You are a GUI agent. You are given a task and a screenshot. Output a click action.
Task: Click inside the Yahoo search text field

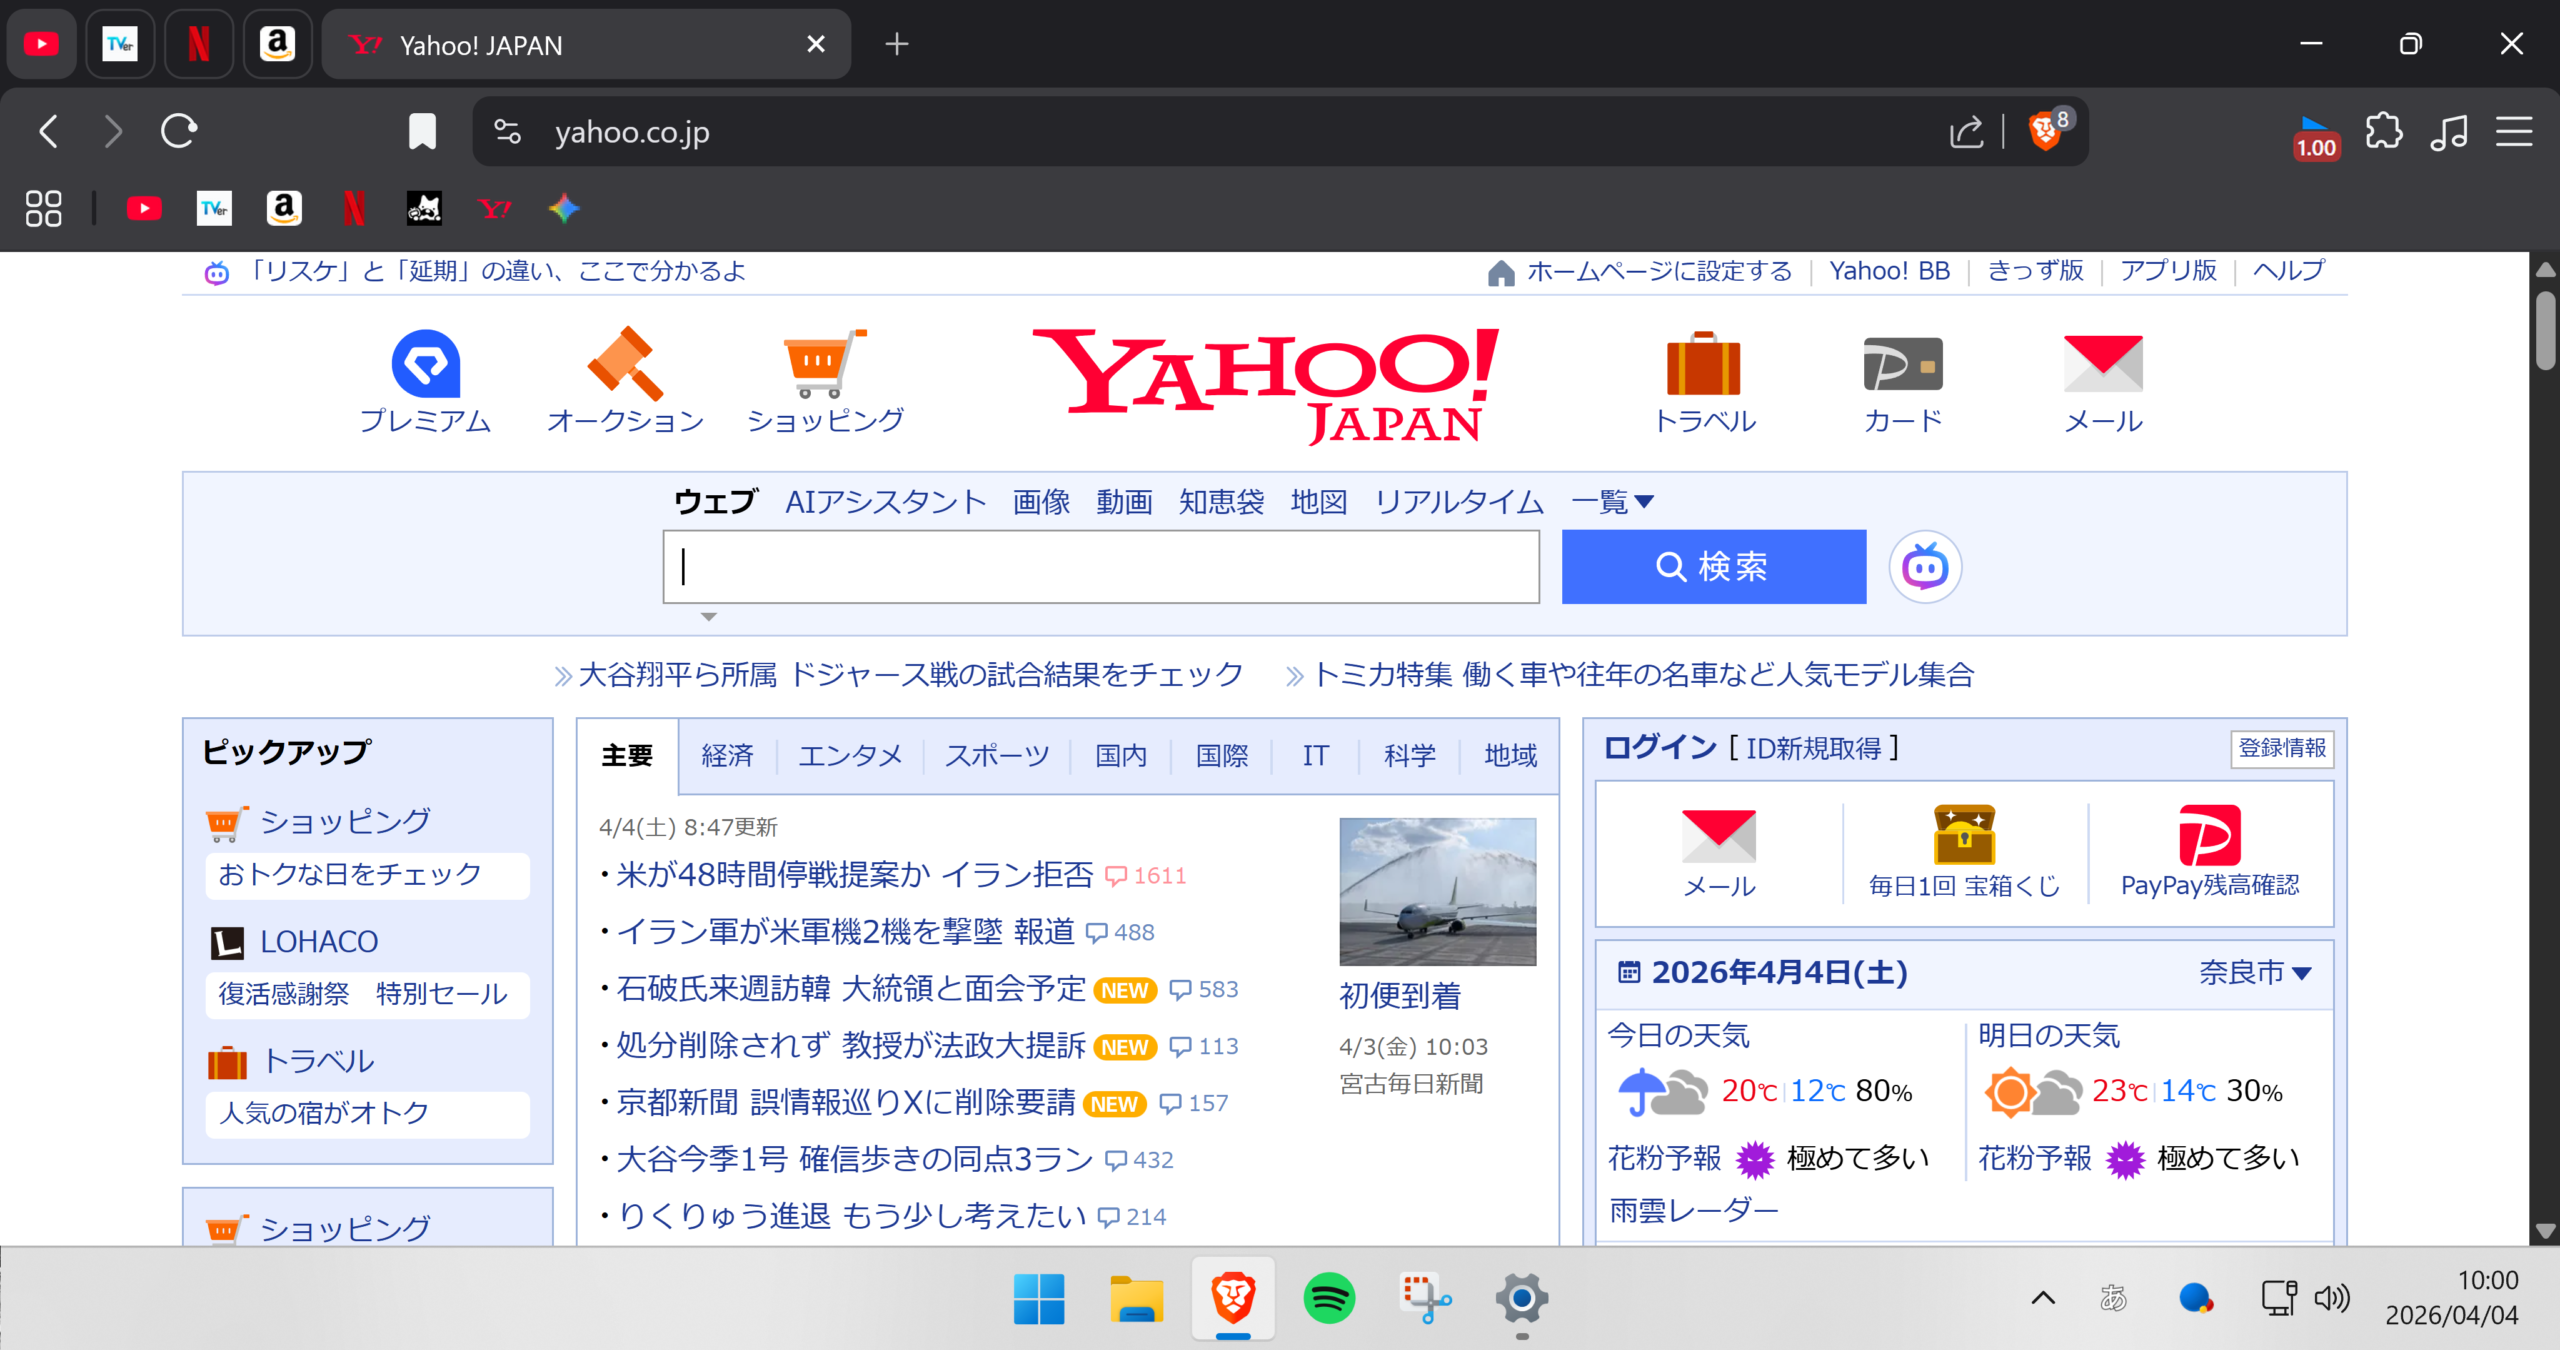click(x=1100, y=567)
